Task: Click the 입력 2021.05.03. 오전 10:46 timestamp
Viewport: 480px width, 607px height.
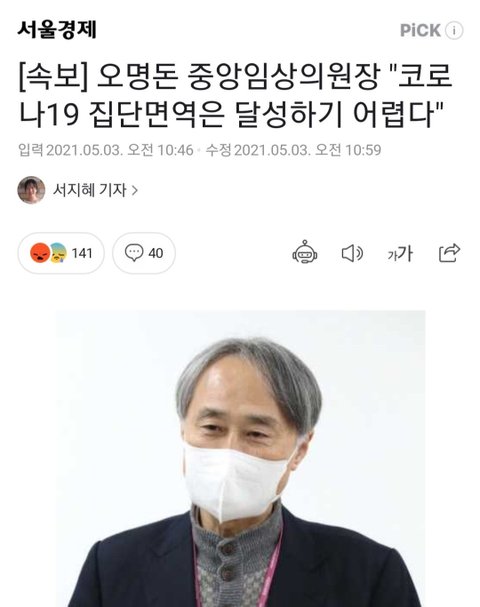Action: pos(106,150)
